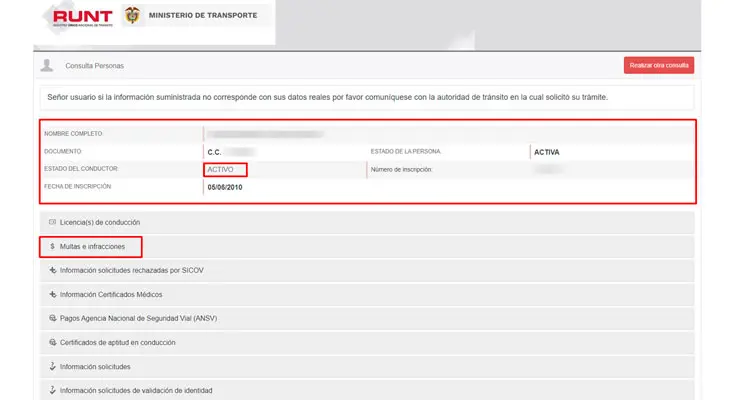This screenshot has height=400, width=750.
Task: Click the Realizar otra consulta button
Action: pos(659,66)
